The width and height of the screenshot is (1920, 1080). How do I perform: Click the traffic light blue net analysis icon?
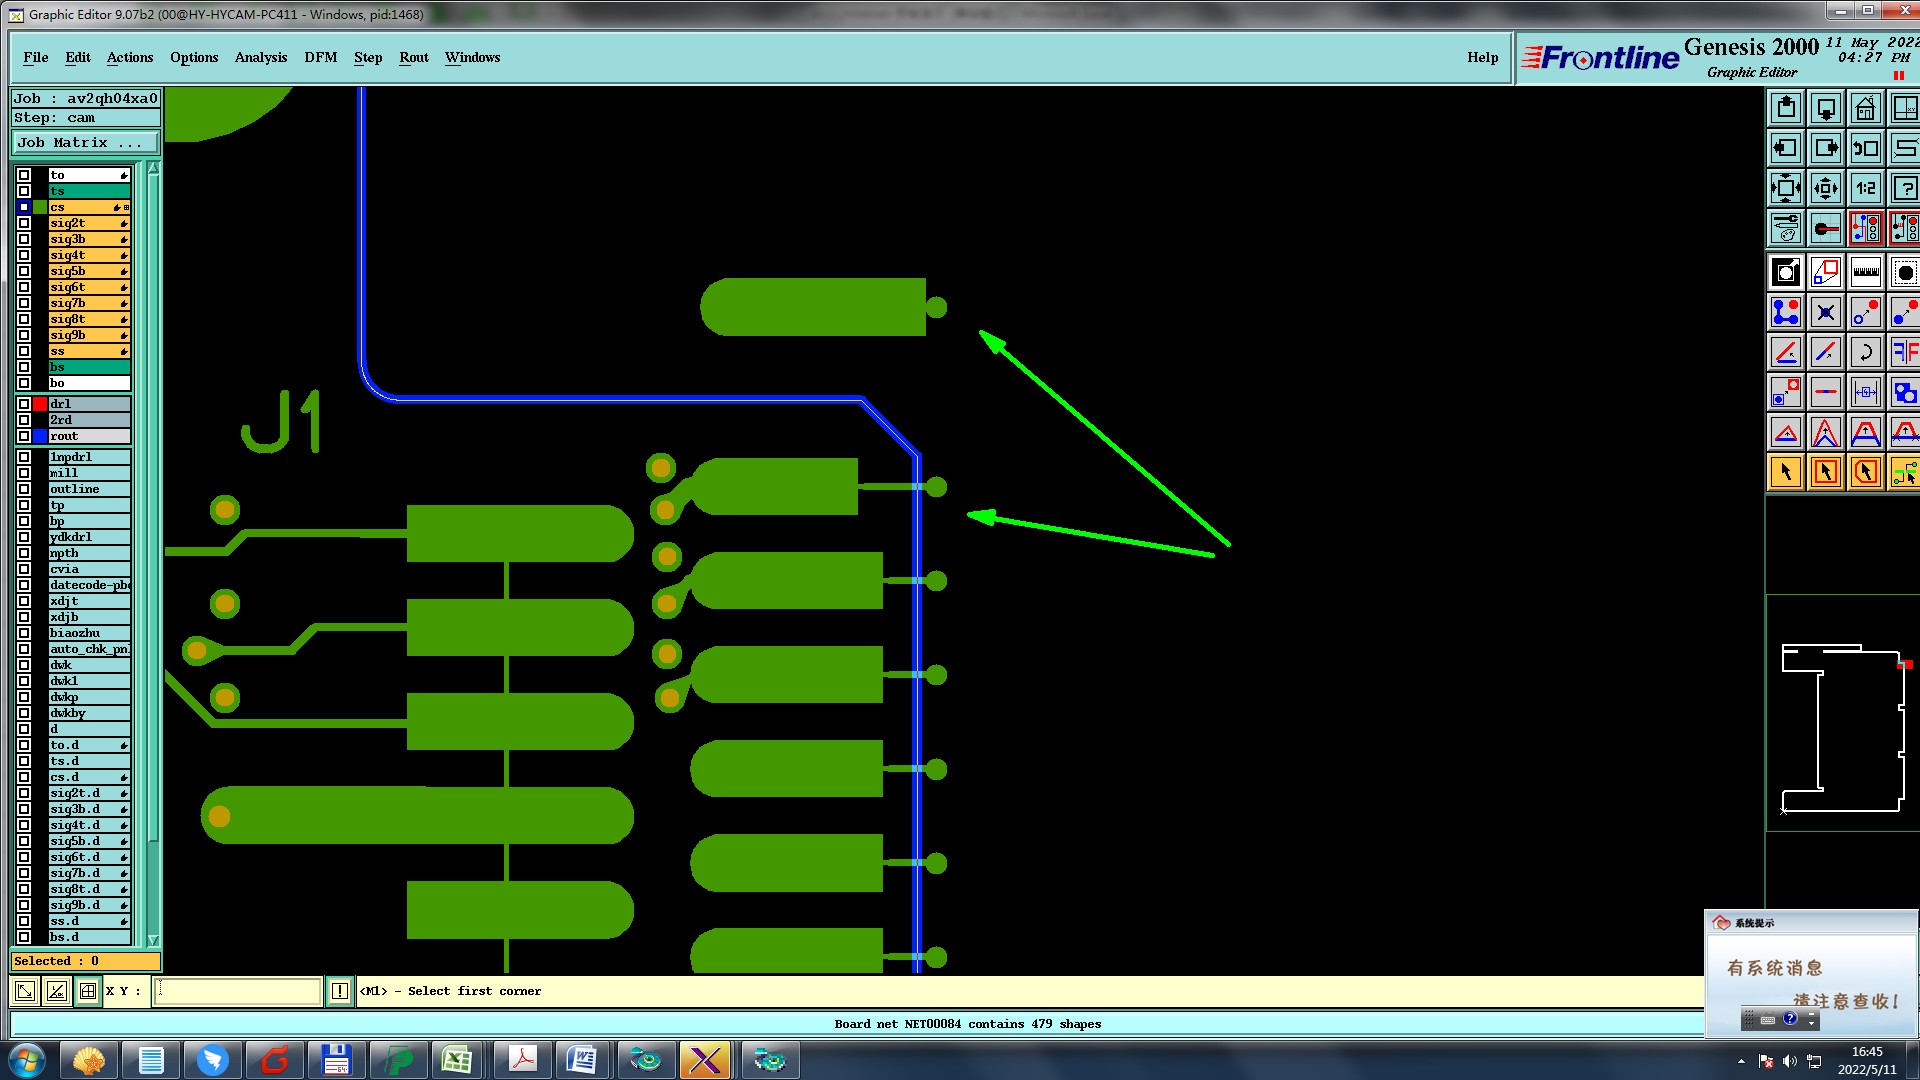click(x=1866, y=228)
